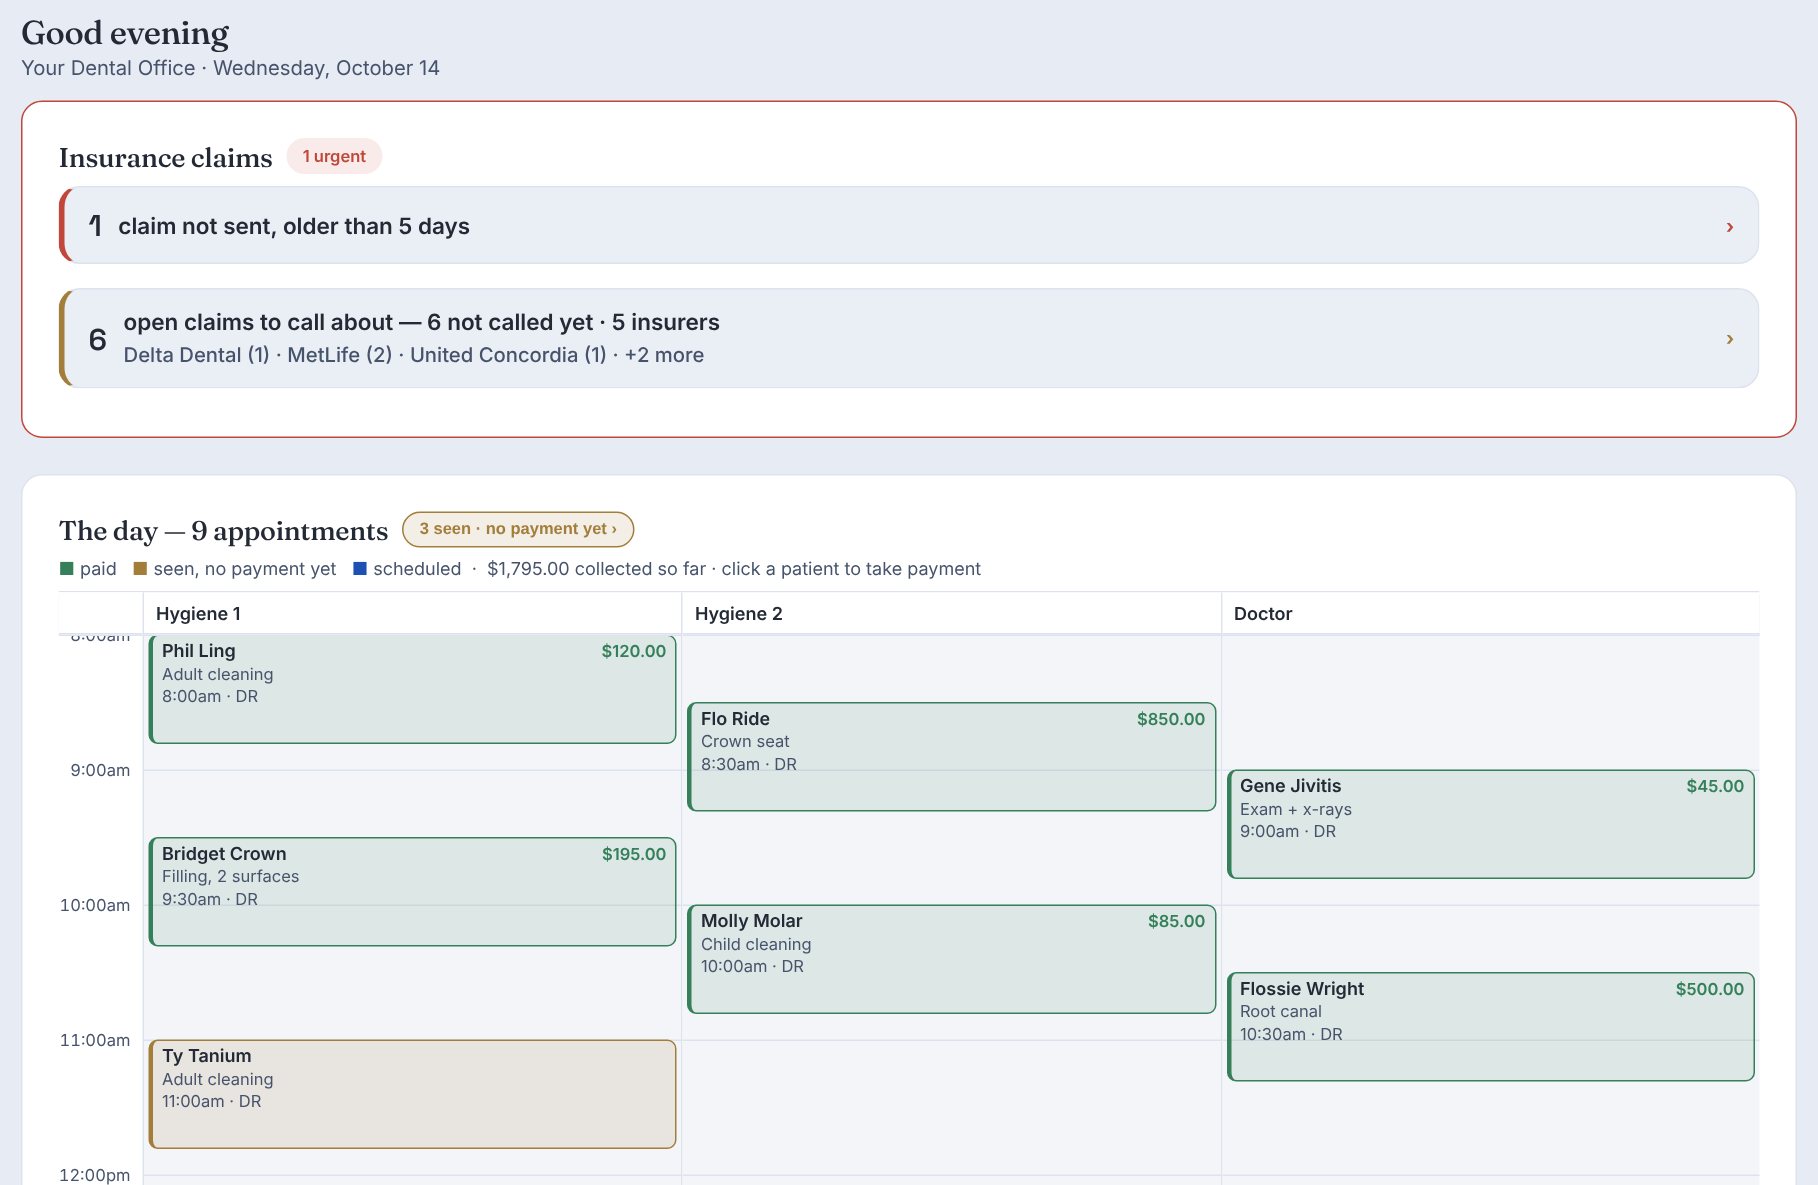The height and width of the screenshot is (1185, 1818).
Task: Click the tan seen, no payment yet swatch
Action: [140, 569]
